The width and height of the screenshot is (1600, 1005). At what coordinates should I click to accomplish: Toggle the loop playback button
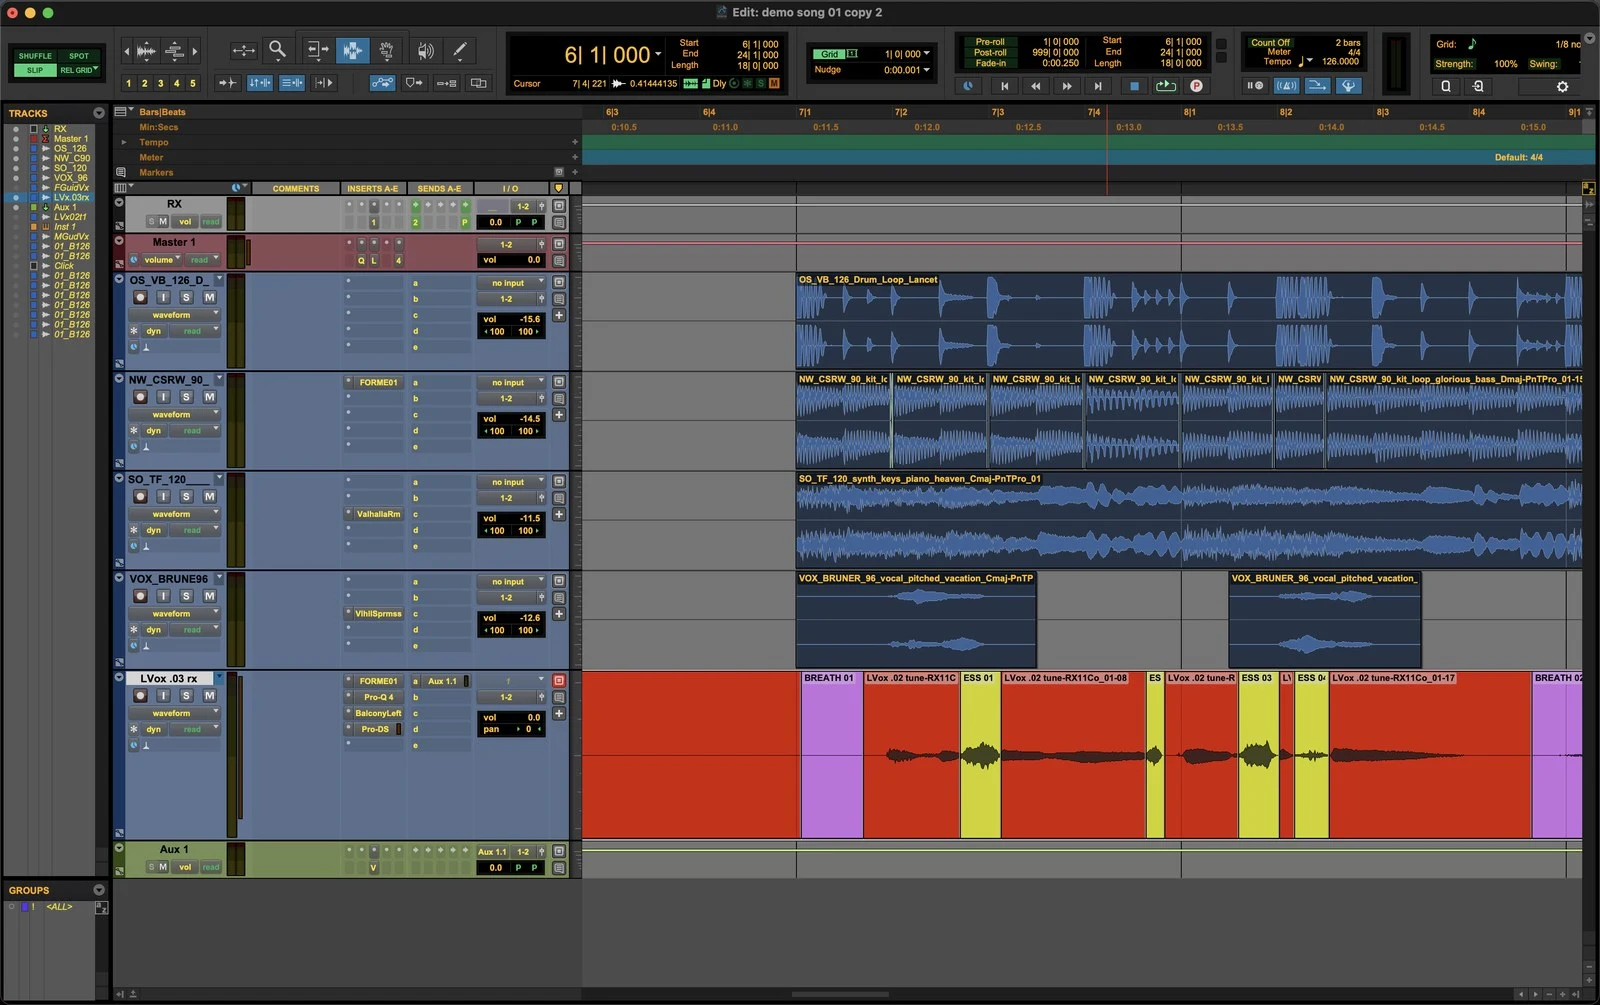(x=1165, y=86)
